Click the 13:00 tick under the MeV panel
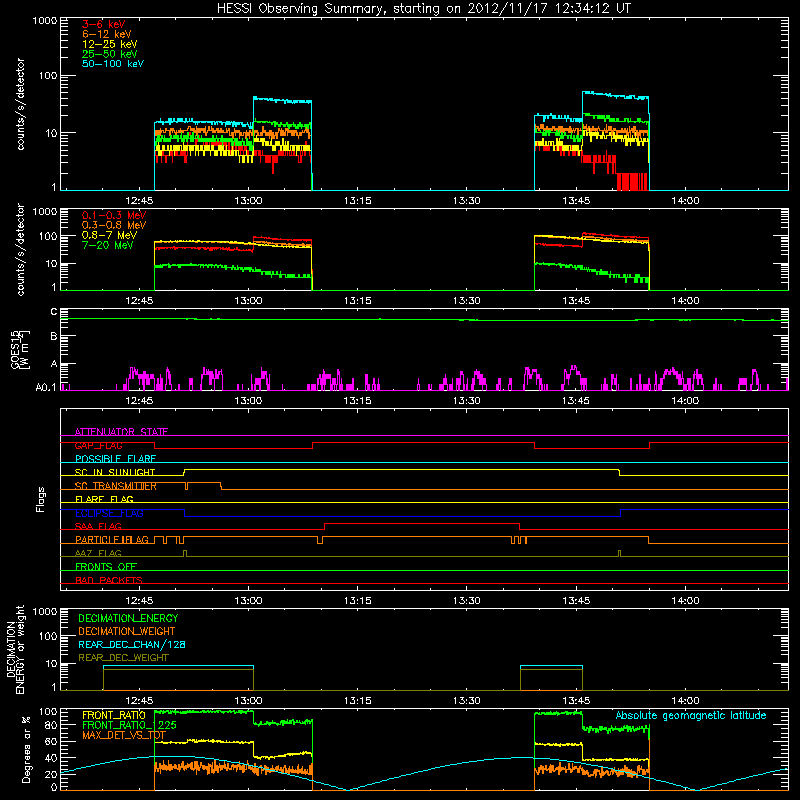This screenshot has width=800, height=800. [248, 301]
